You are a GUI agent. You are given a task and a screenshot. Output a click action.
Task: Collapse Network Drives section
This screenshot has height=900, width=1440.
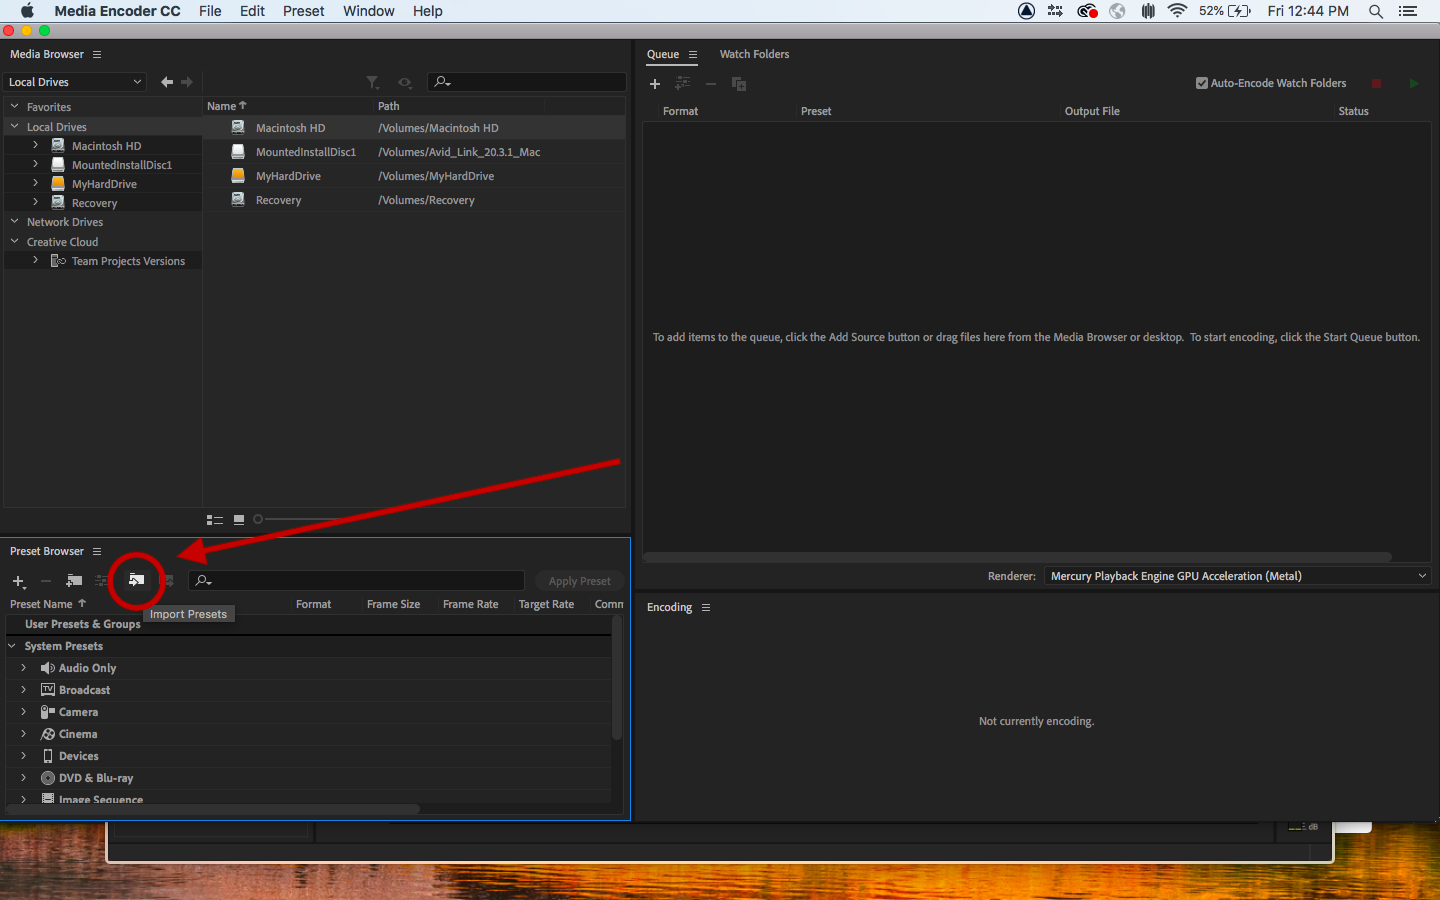pos(15,221)
